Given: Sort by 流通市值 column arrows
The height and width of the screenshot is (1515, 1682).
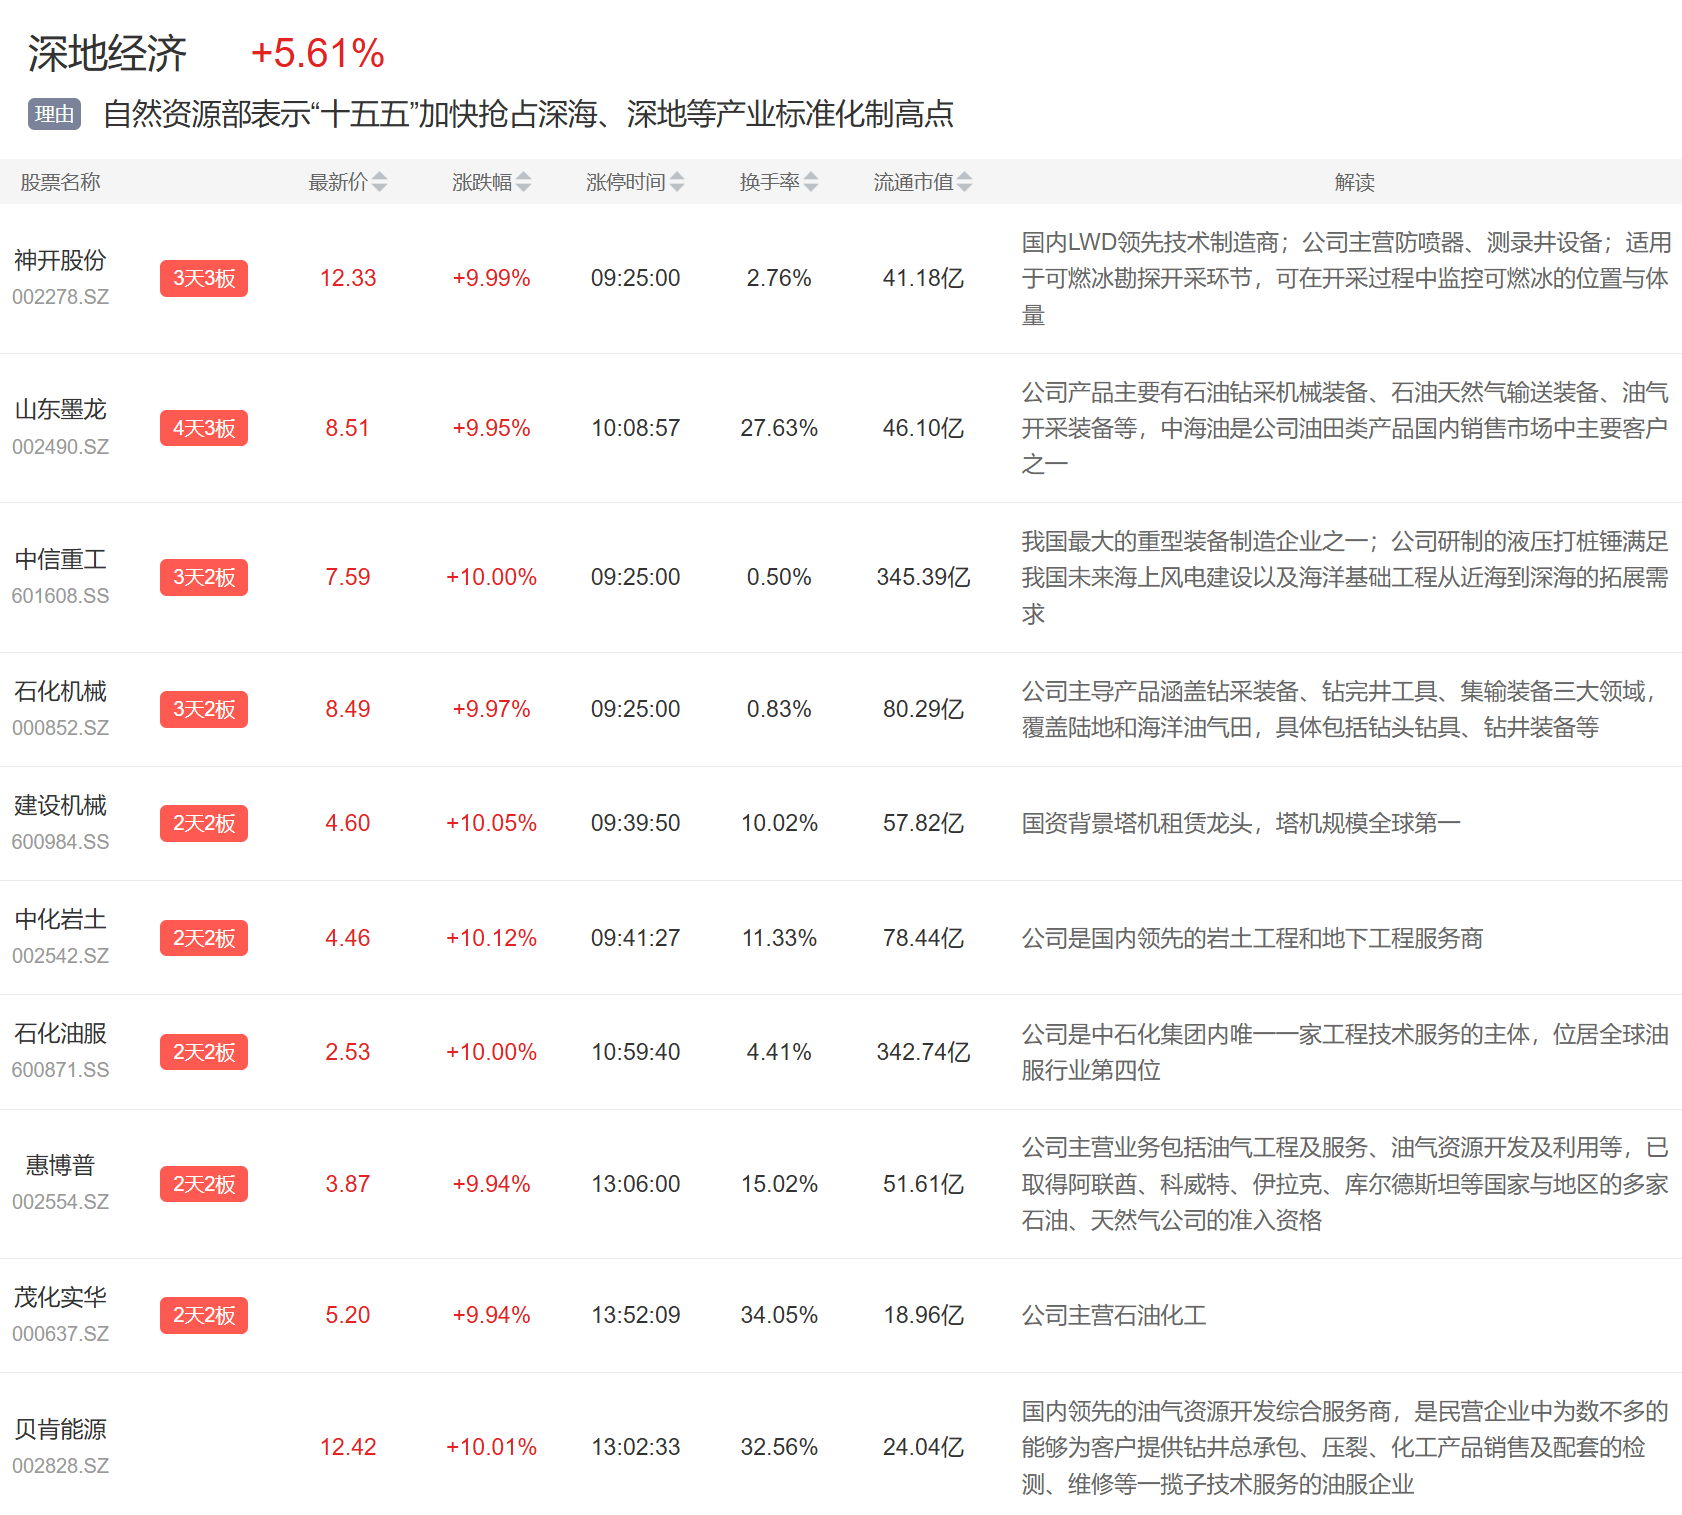Looking at the screenshot, I should 964,182.
